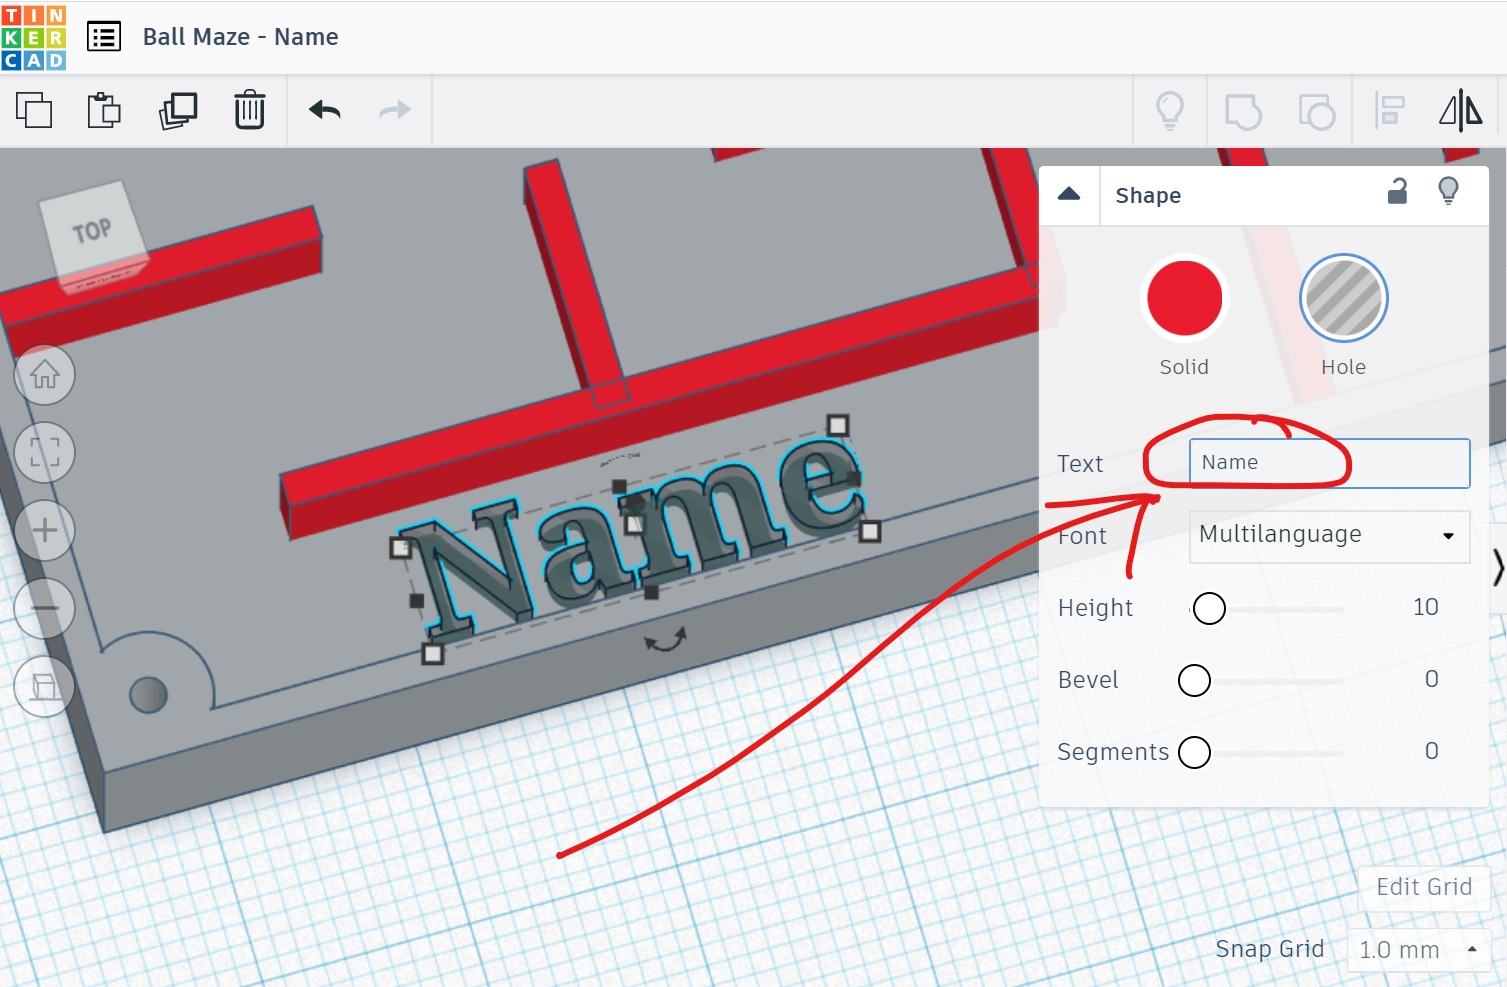Open the Tinkercad logo home link
Image resolution: width=1507 pixels, height=987 pixels.
[34, 37]
